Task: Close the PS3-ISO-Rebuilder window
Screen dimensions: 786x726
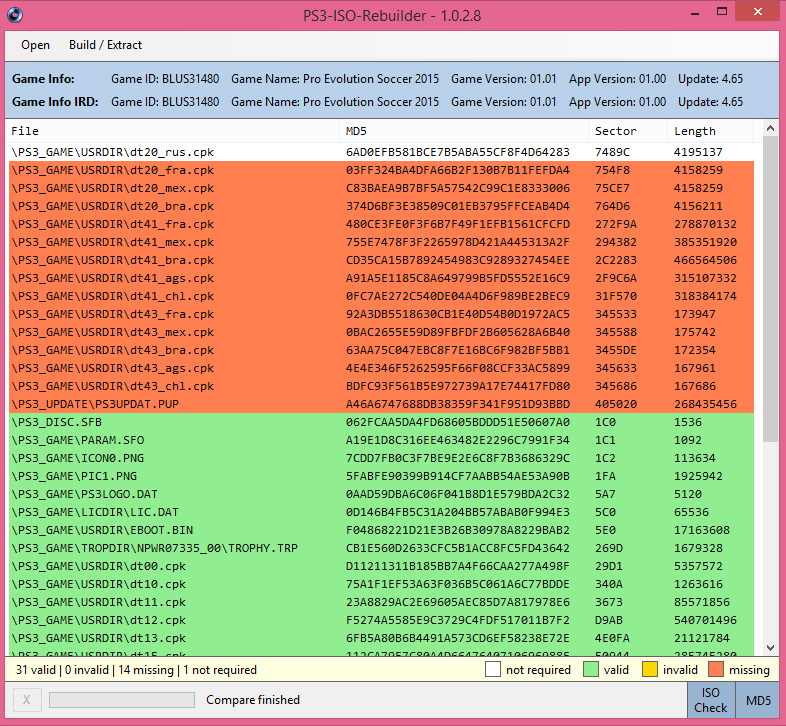Action: pos(757,11)
